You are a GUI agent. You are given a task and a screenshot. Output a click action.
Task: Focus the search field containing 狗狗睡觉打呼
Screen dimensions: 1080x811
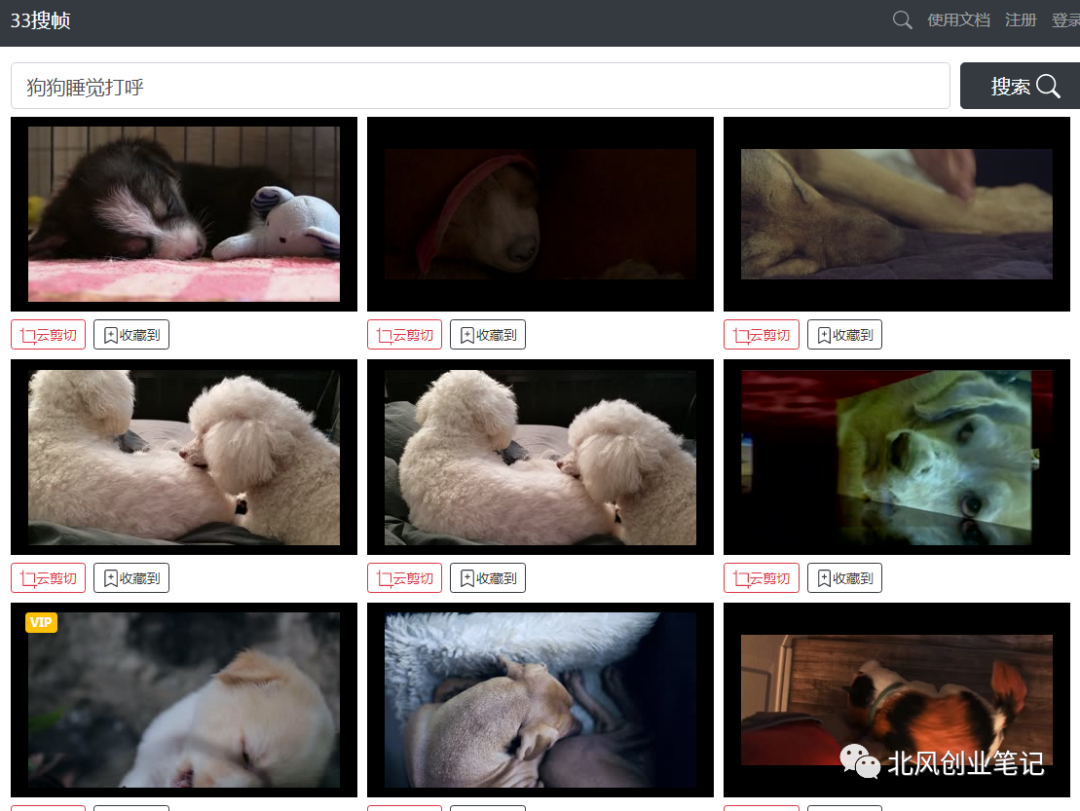point(480,86)
